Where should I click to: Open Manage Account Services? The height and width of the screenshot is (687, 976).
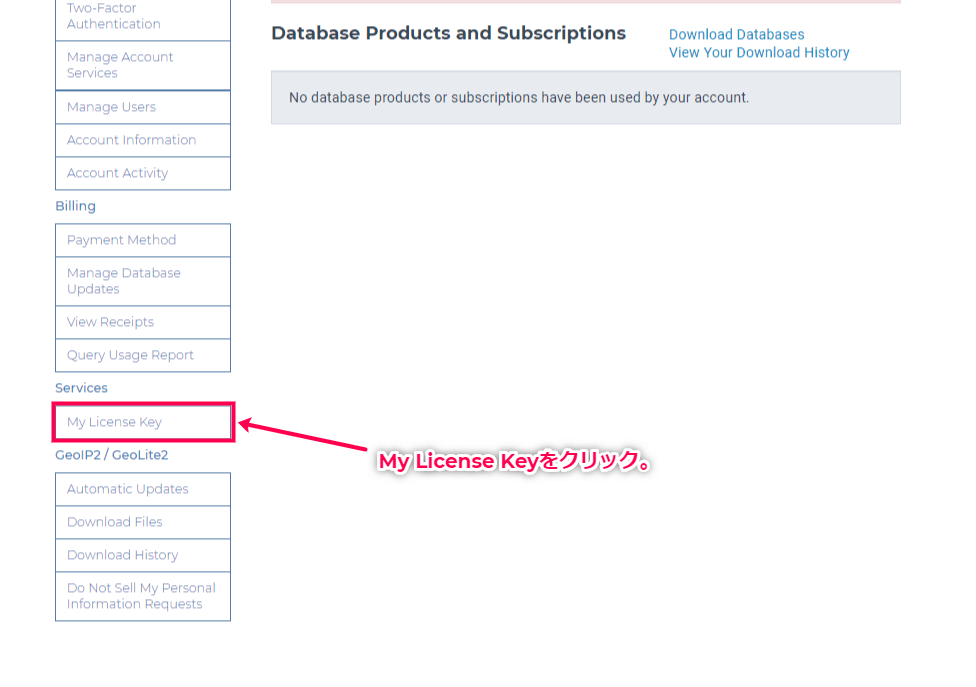143,65
